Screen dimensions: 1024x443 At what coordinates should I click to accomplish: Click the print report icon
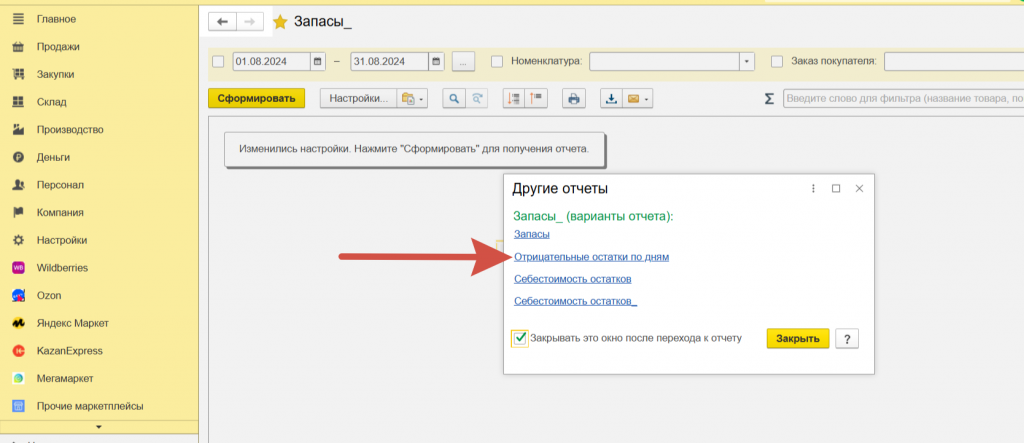click(x=573, y=98)
